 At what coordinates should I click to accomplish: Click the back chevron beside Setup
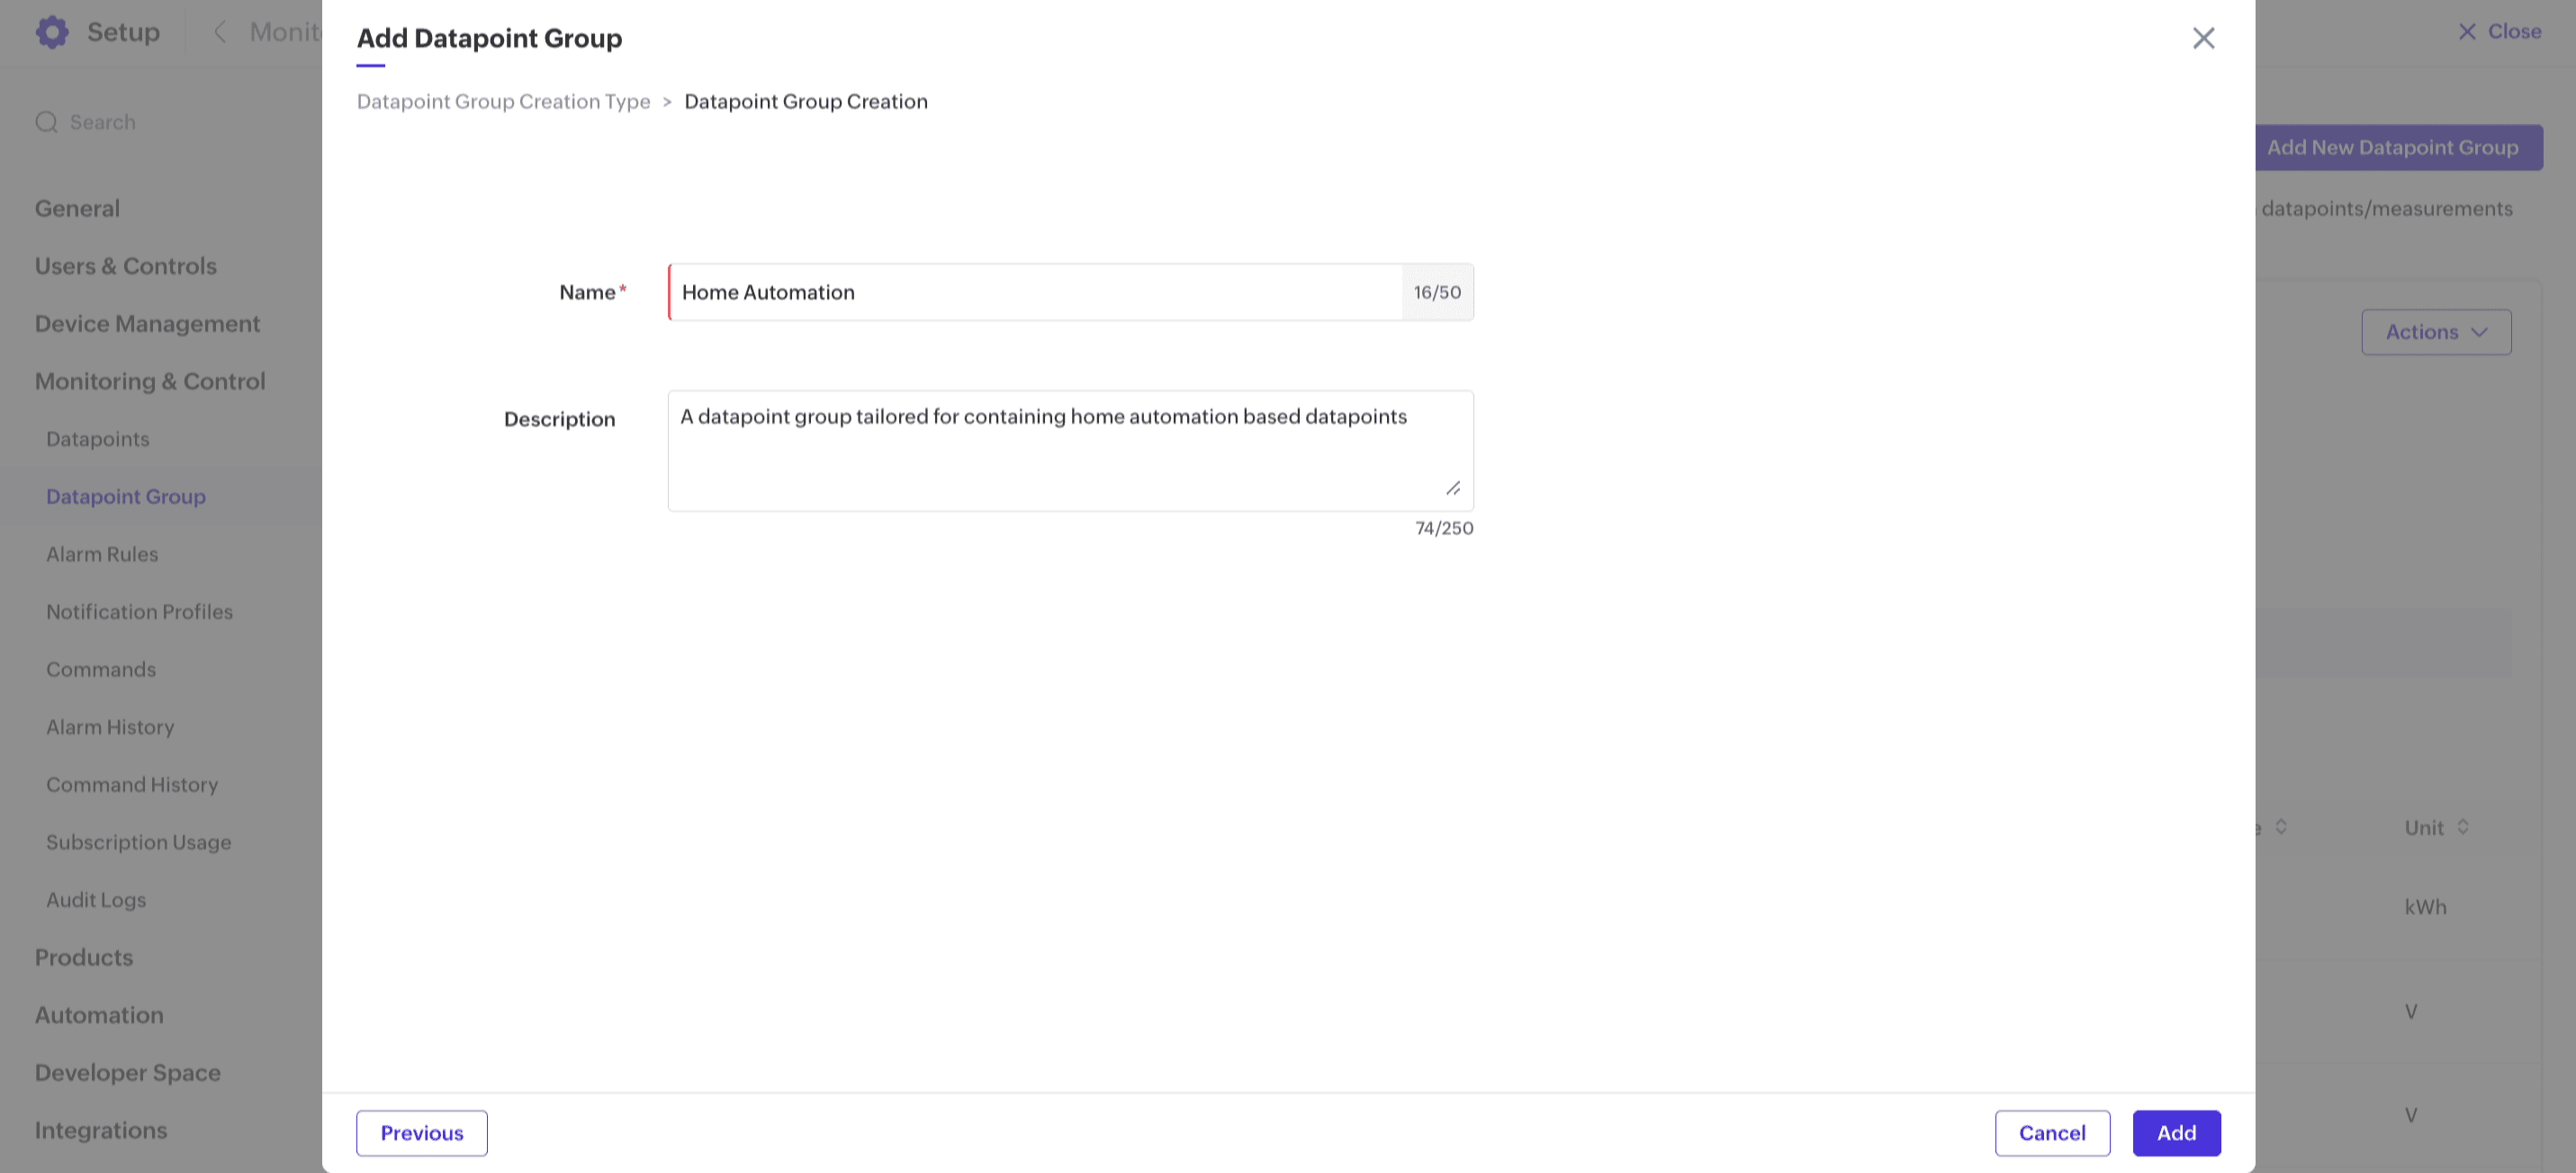point(221,32)
